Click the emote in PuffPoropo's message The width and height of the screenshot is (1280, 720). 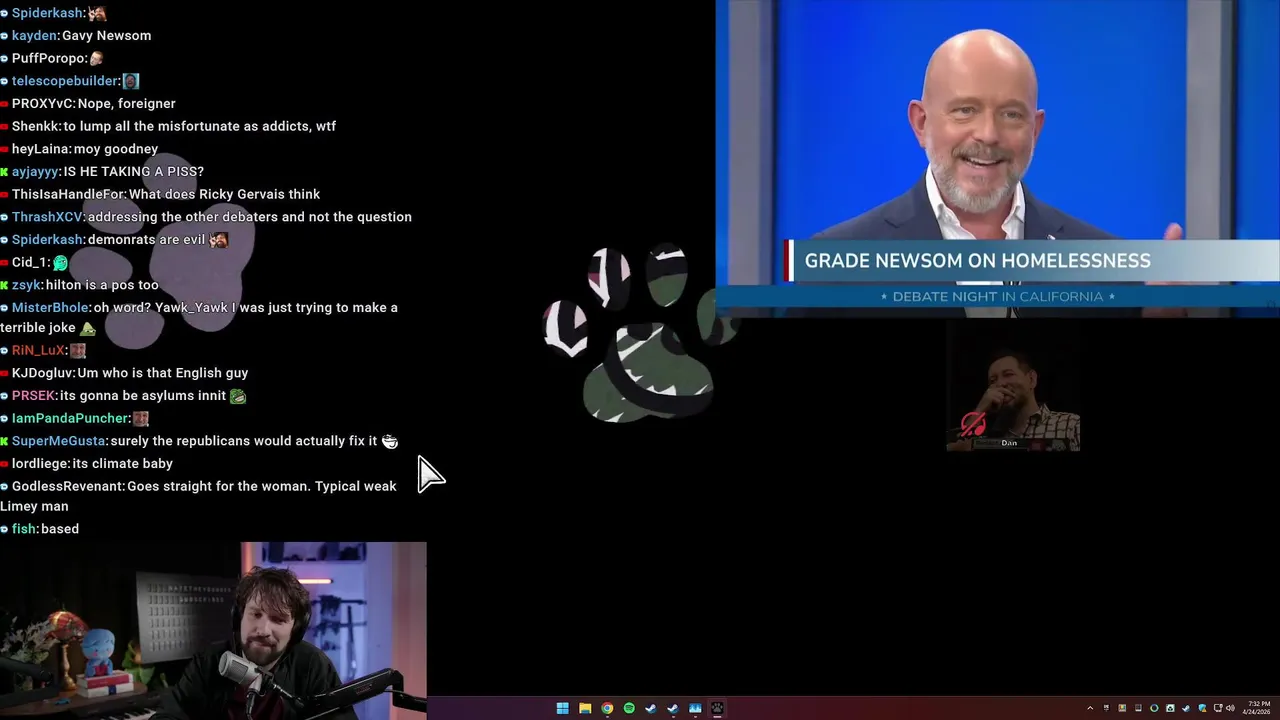pyautogui.click(x=96, y=58)
